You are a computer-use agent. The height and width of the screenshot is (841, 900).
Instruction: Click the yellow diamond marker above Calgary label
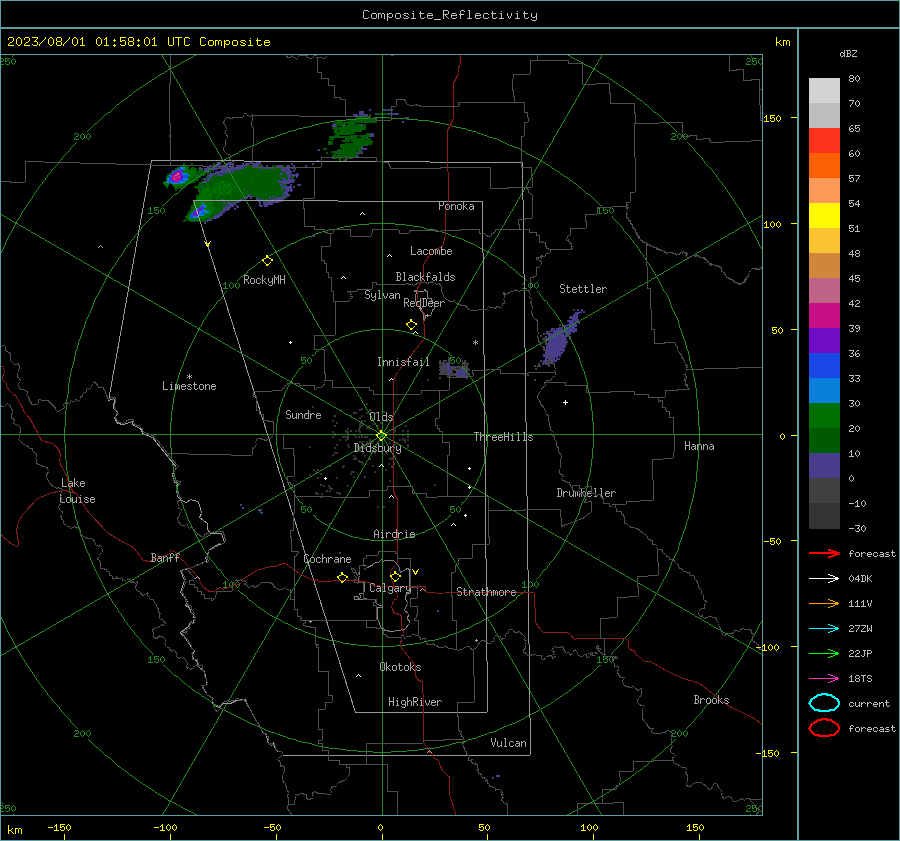[x=395, y=576]
